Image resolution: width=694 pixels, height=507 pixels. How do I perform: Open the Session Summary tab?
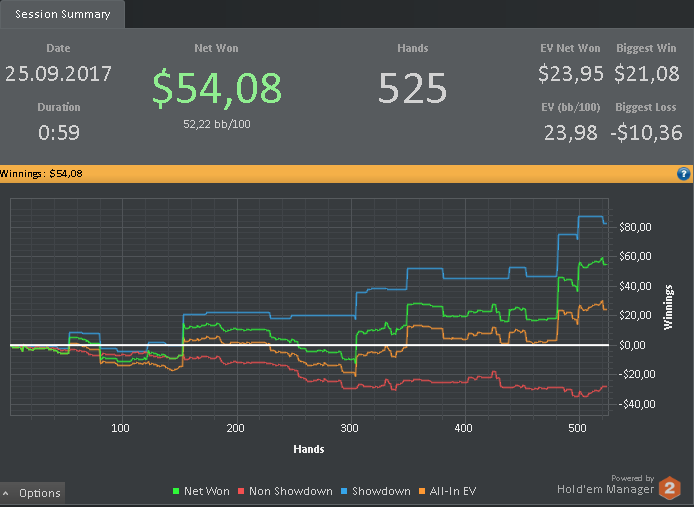[62, 14]
